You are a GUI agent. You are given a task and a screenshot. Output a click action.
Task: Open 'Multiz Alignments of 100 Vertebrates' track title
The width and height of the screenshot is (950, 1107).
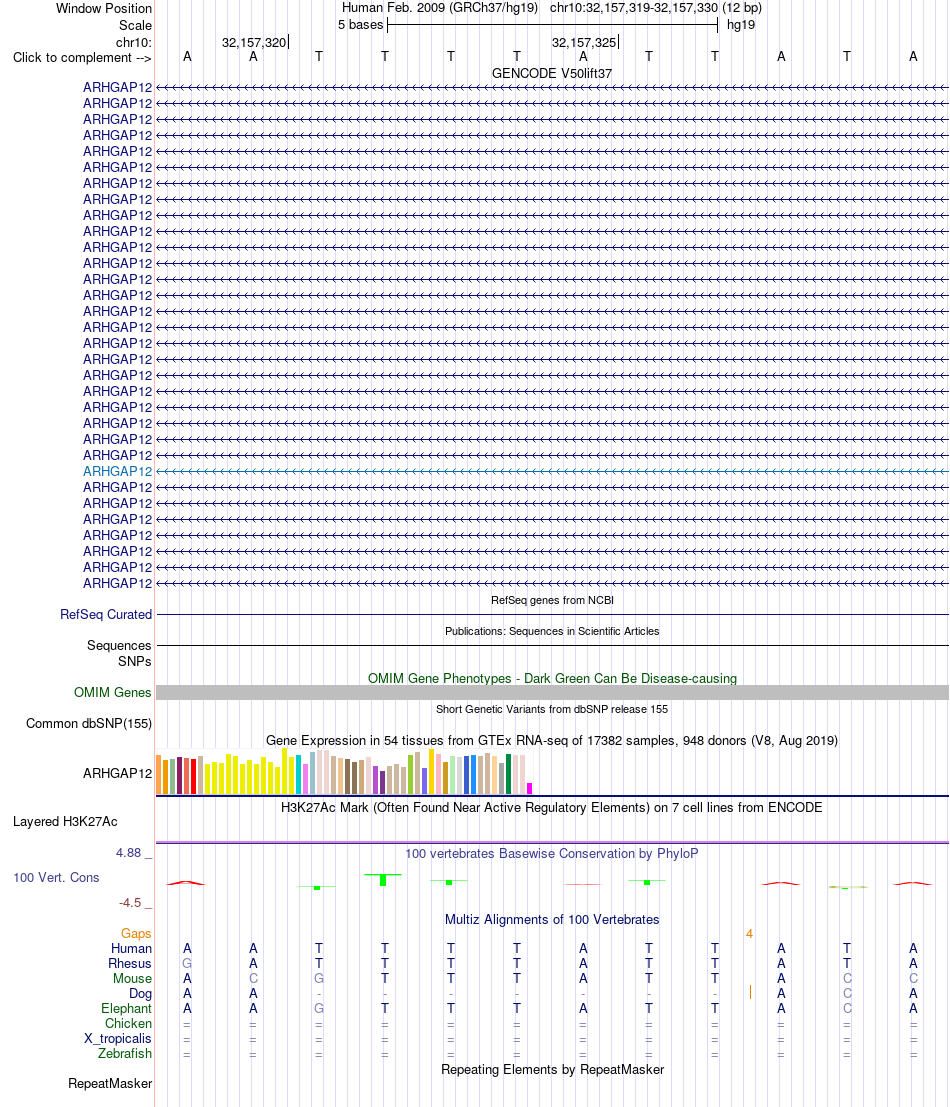(552, 920)
